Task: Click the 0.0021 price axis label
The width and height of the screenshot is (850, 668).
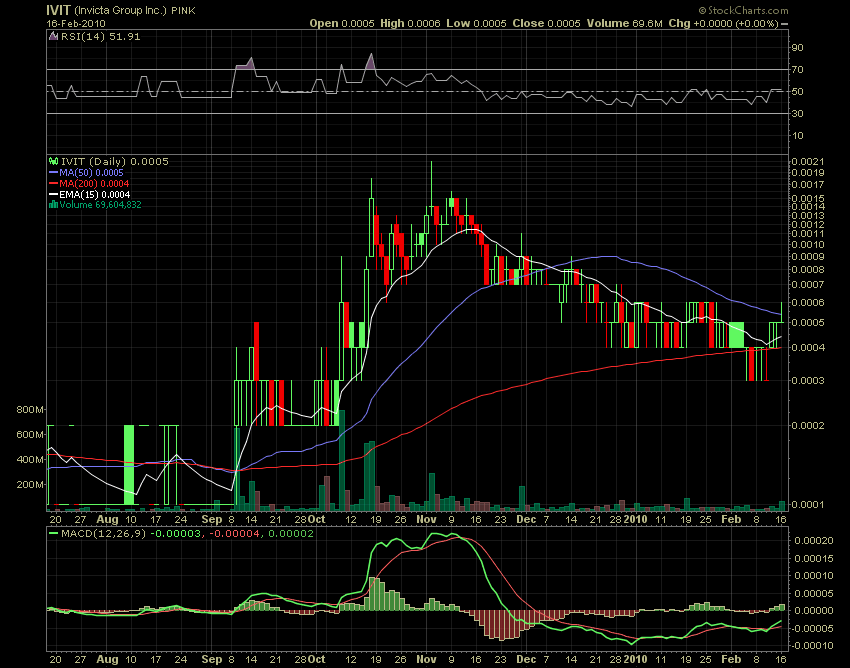Action: 808,162
